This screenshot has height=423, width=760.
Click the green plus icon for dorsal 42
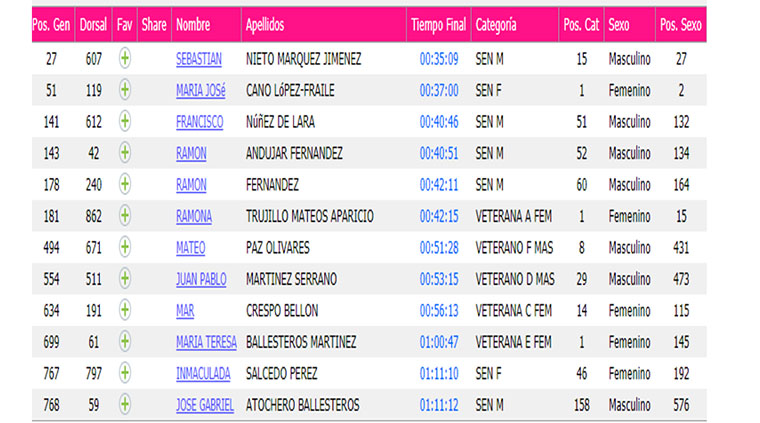125,153
